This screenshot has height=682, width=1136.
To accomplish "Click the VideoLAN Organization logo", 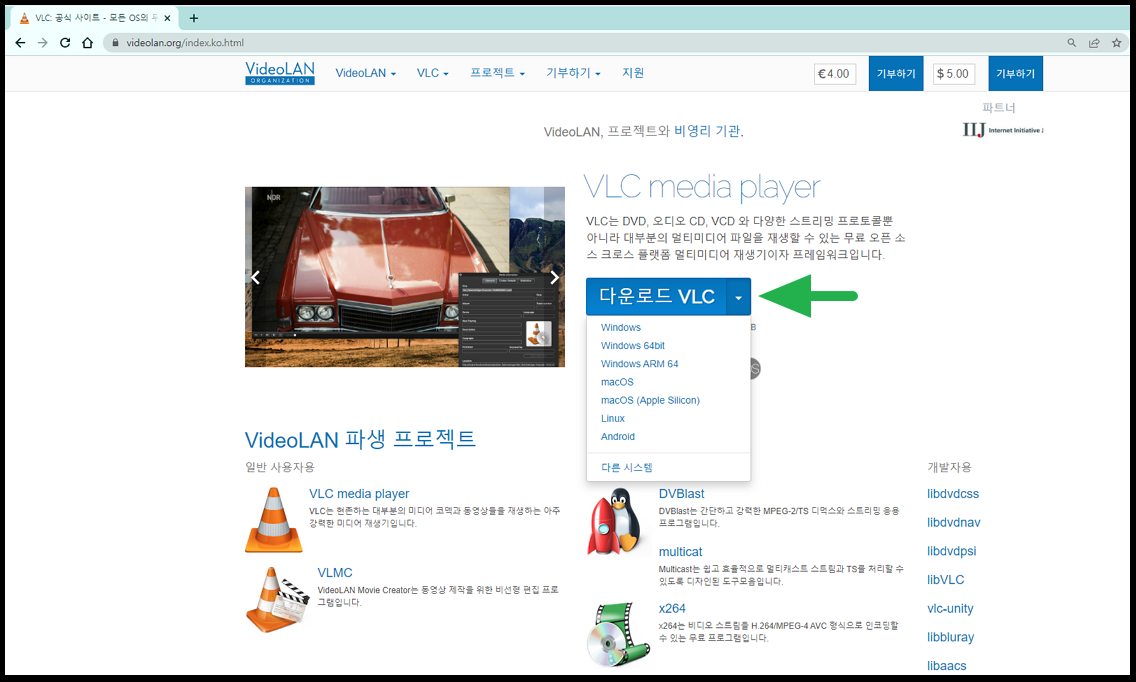I will (280, 72).
